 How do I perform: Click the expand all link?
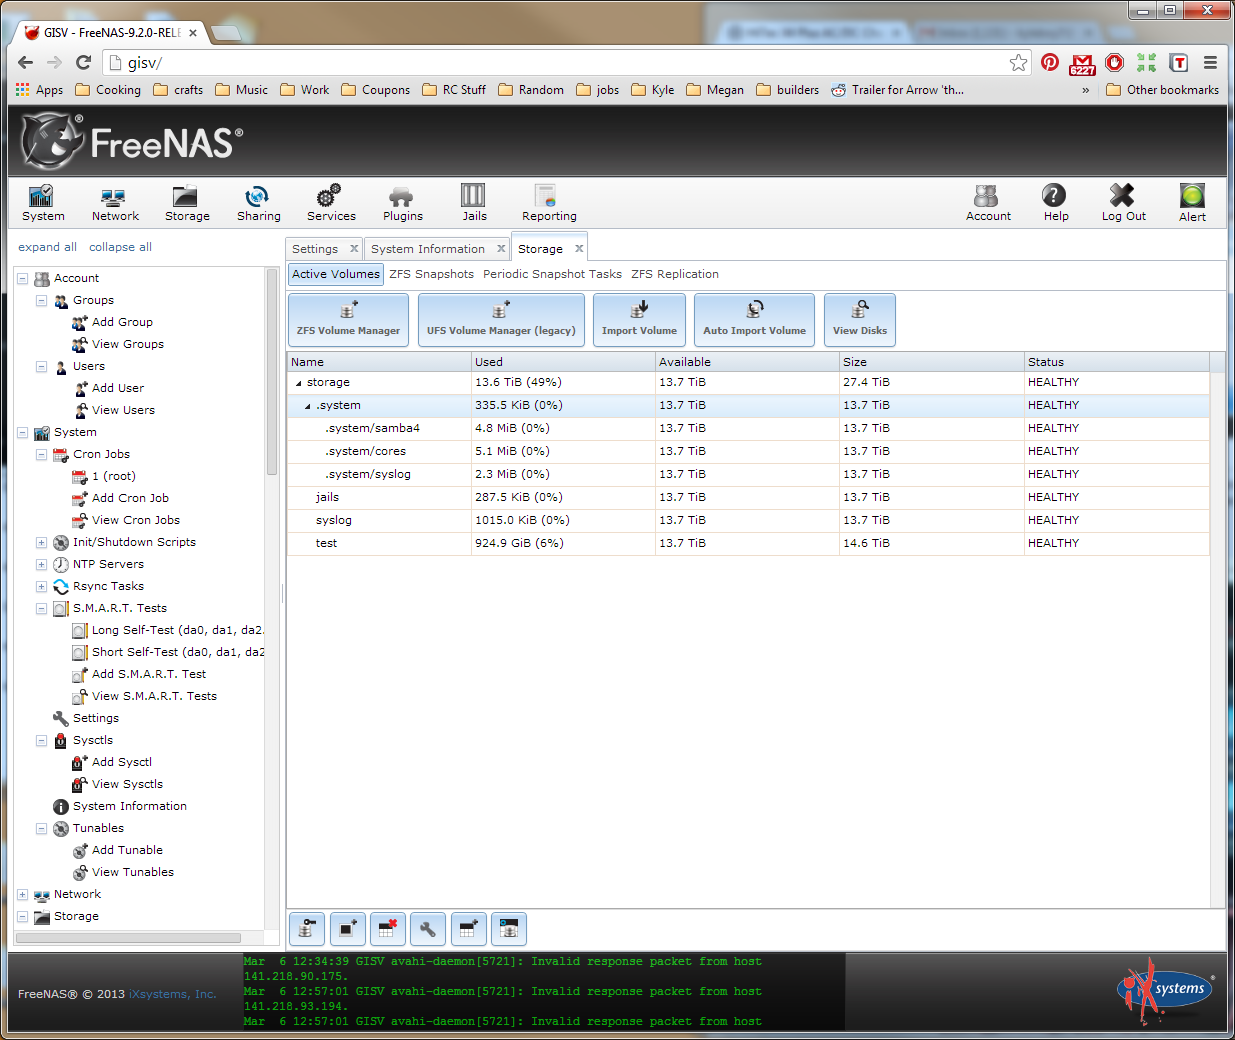pyautogui.click(x=47, y=247)
